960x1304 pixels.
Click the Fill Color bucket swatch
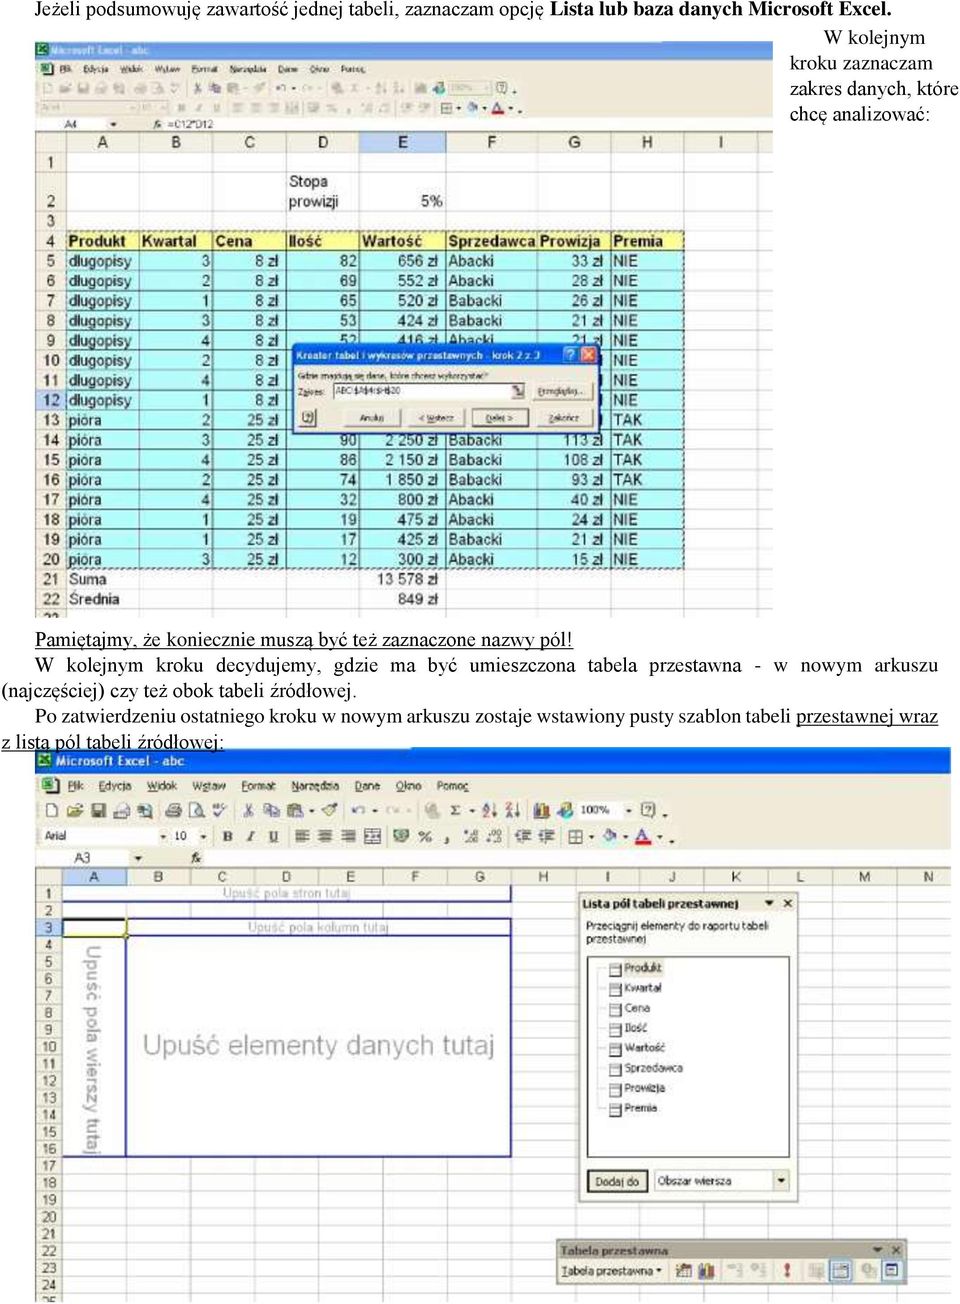[x=609, y=836]
